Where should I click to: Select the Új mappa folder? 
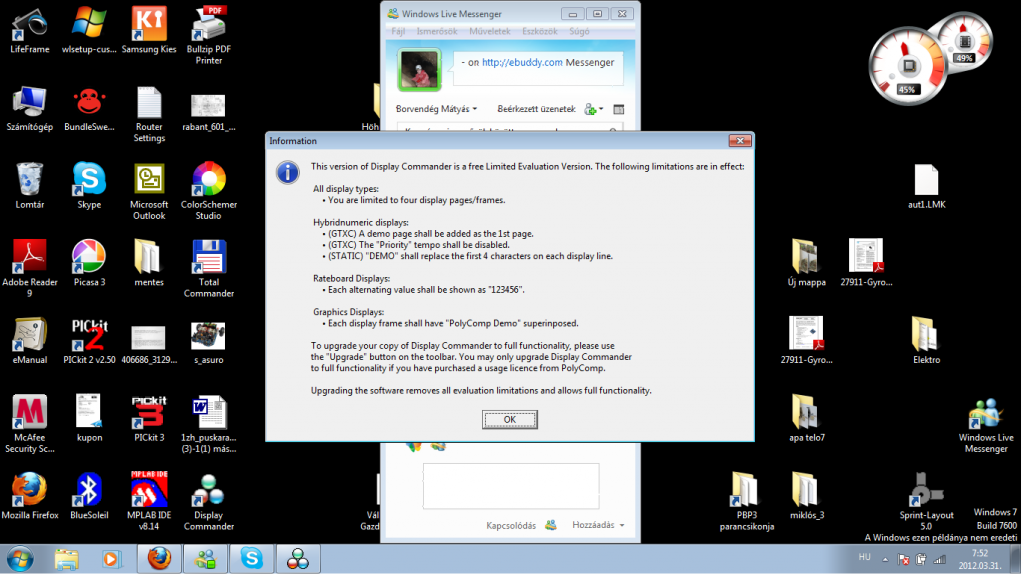(807, 263)
